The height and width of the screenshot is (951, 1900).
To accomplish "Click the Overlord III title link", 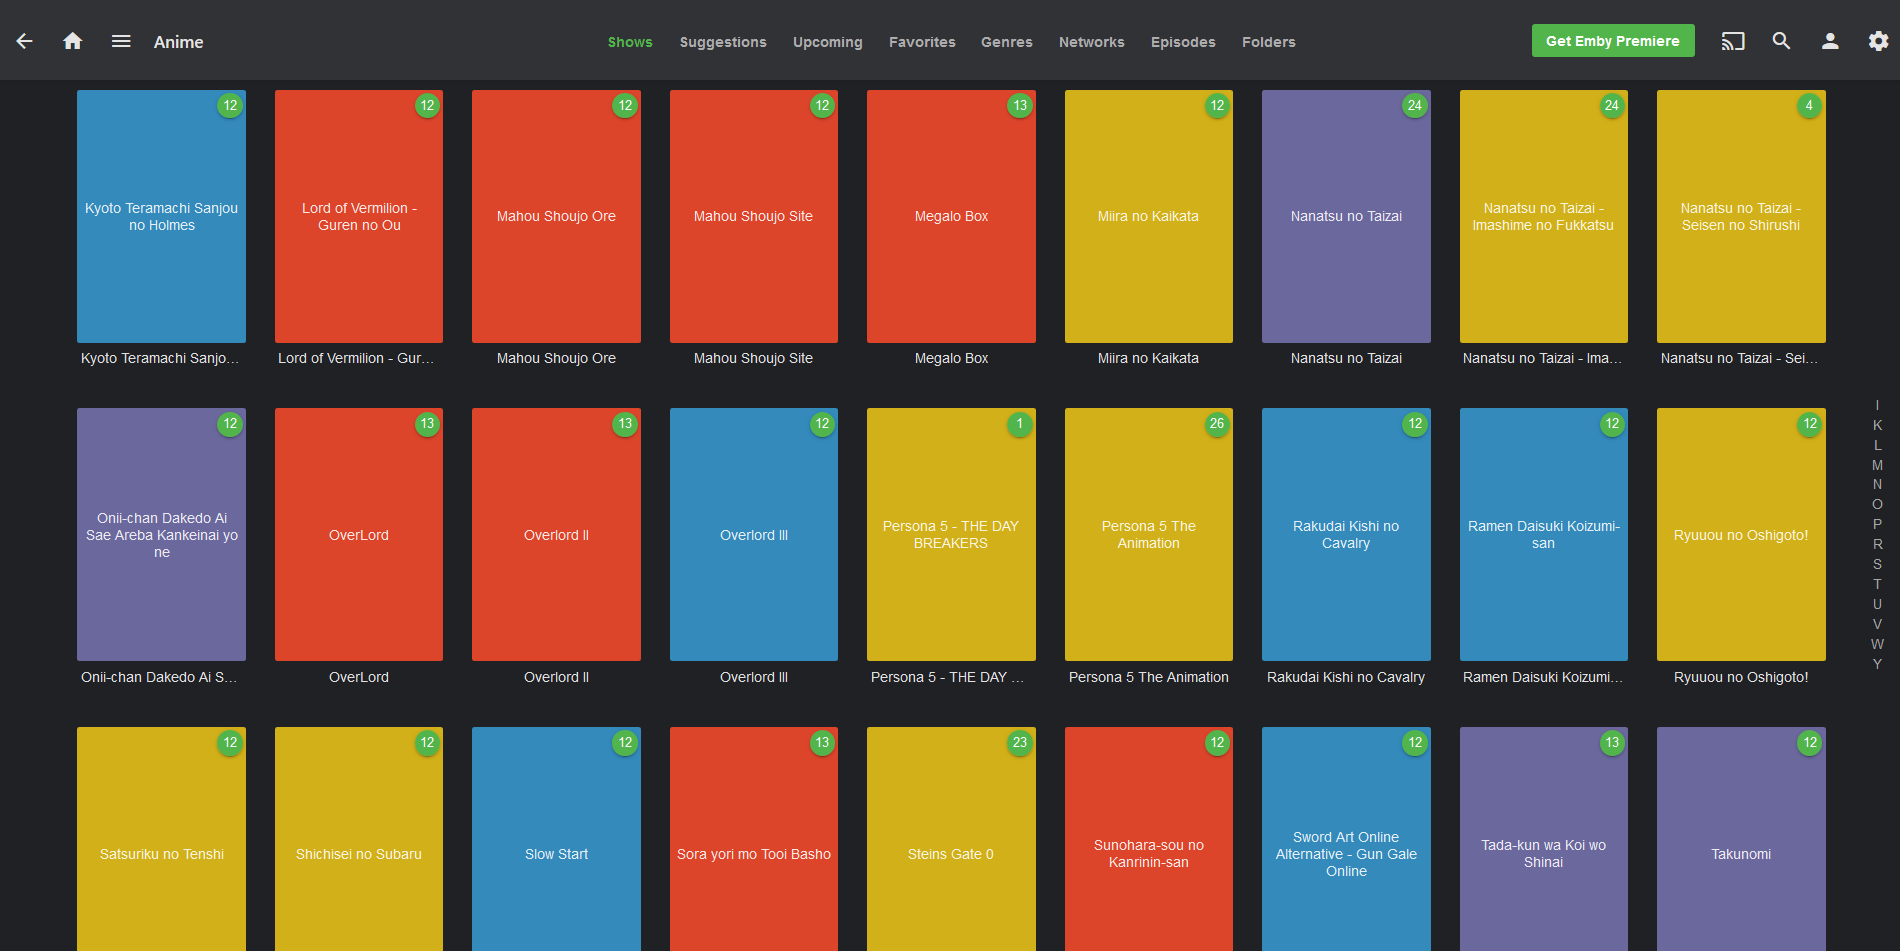I will pyautogui.click(x=754, y=677).
